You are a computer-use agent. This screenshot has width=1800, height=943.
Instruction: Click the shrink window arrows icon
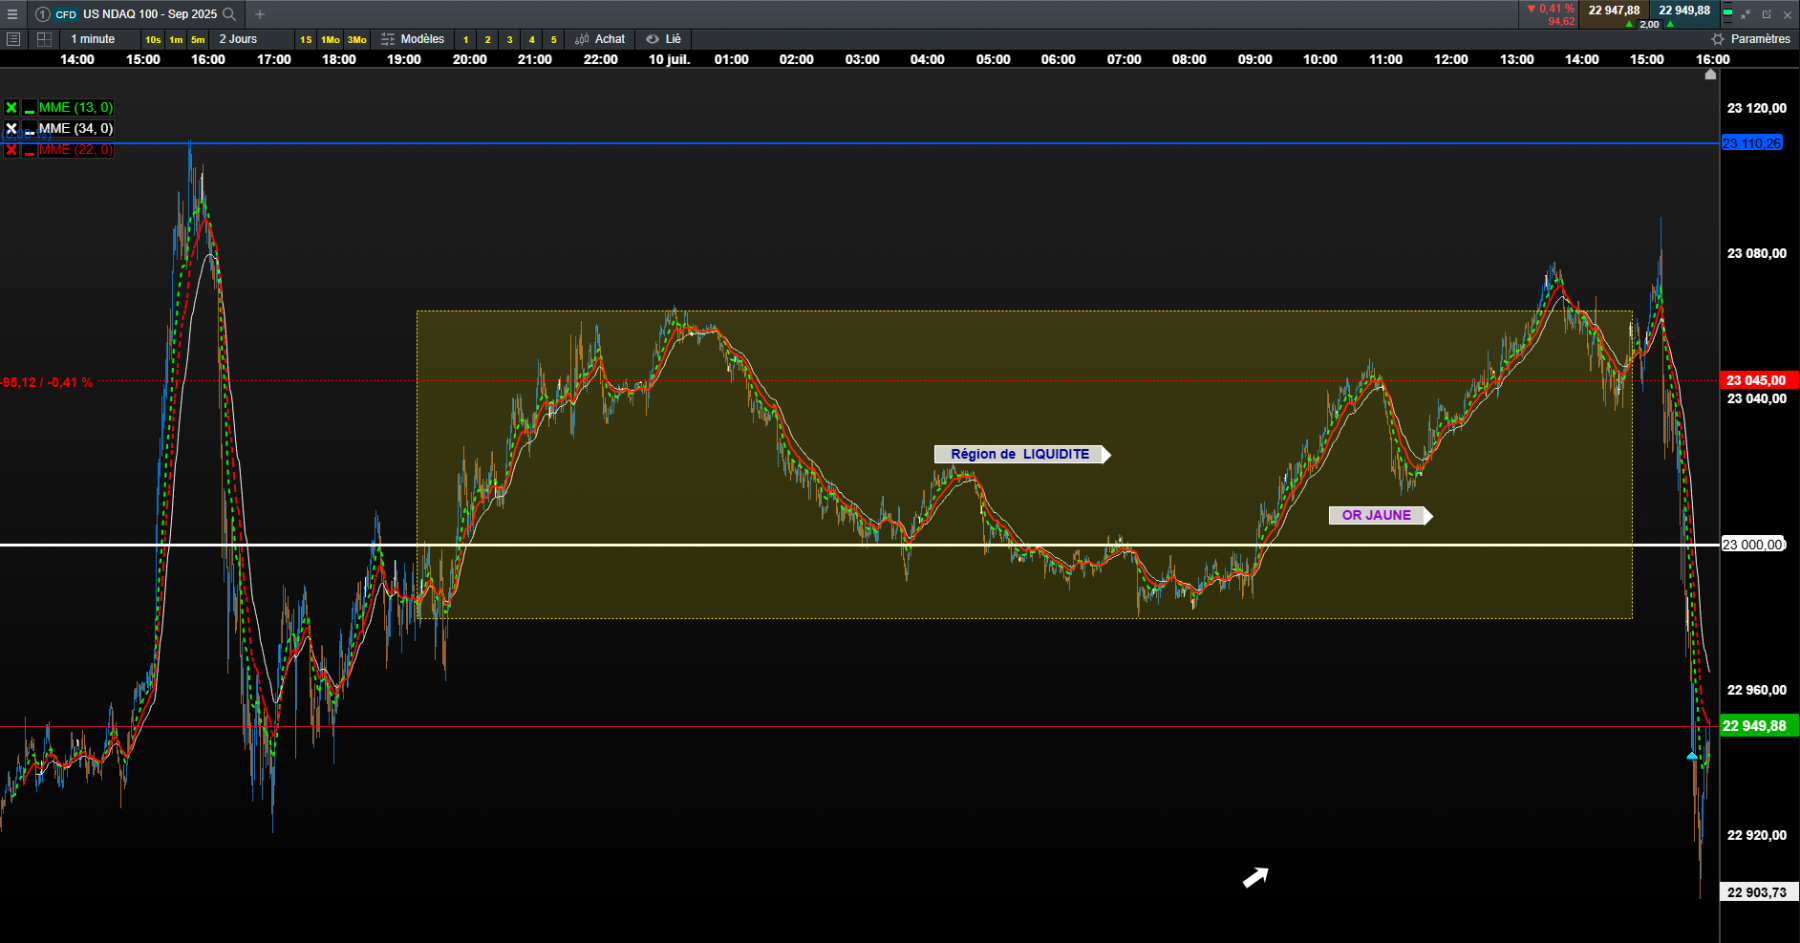1745,14
